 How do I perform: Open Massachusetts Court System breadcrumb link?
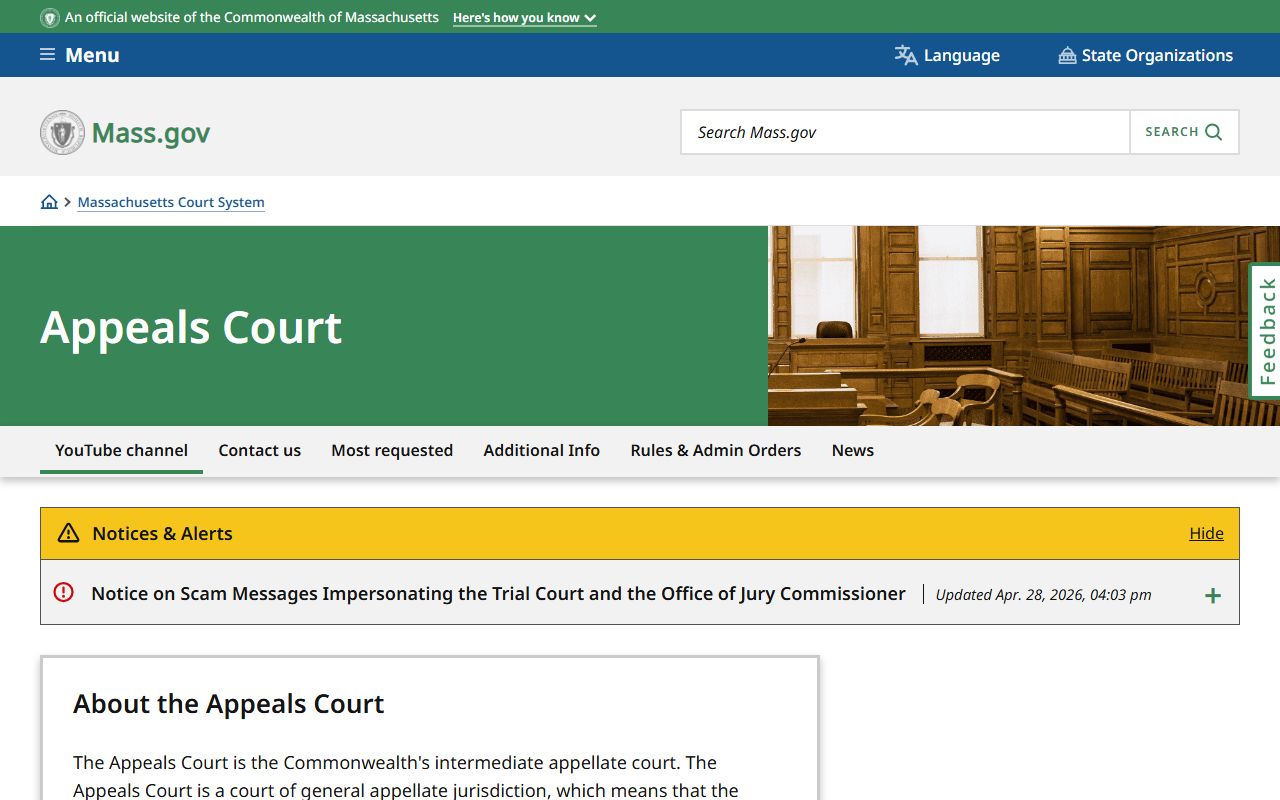(x=171, y=202)
